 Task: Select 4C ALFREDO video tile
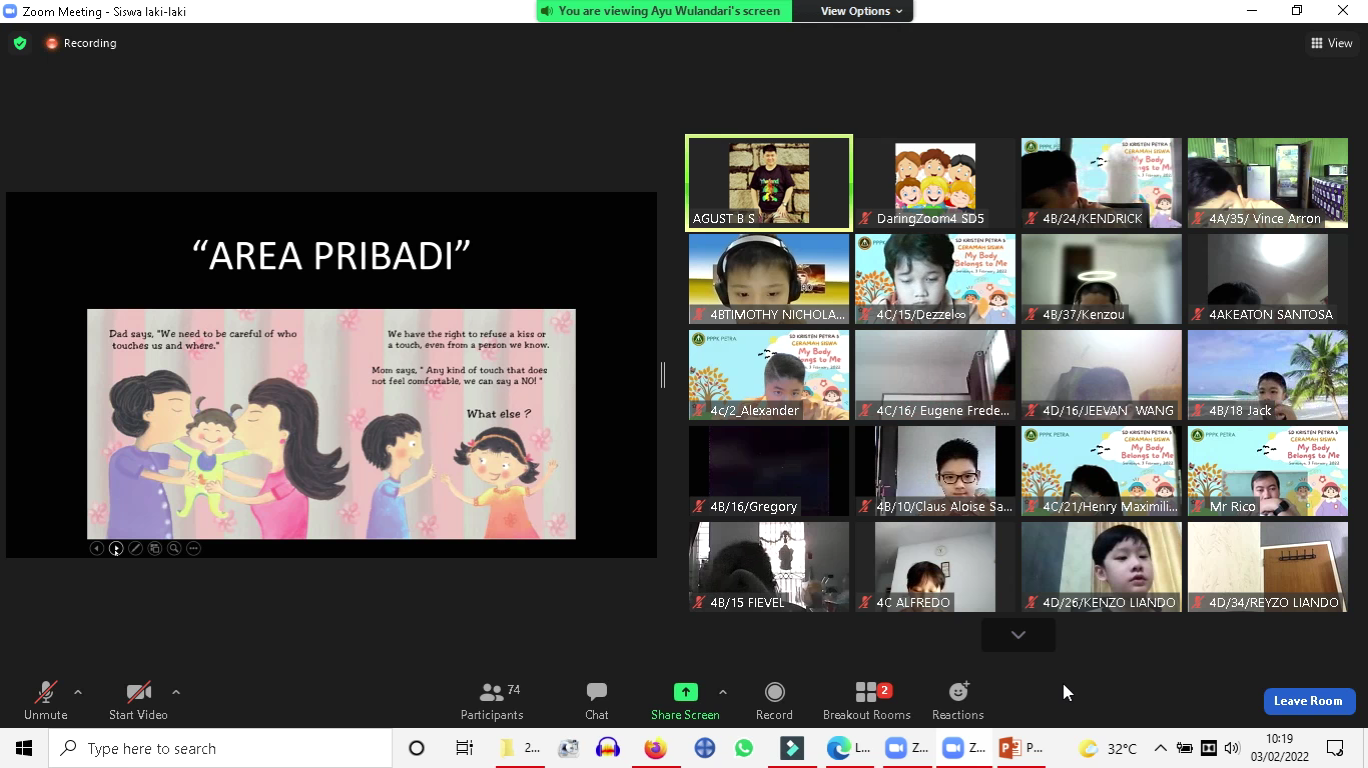(935, 567)
